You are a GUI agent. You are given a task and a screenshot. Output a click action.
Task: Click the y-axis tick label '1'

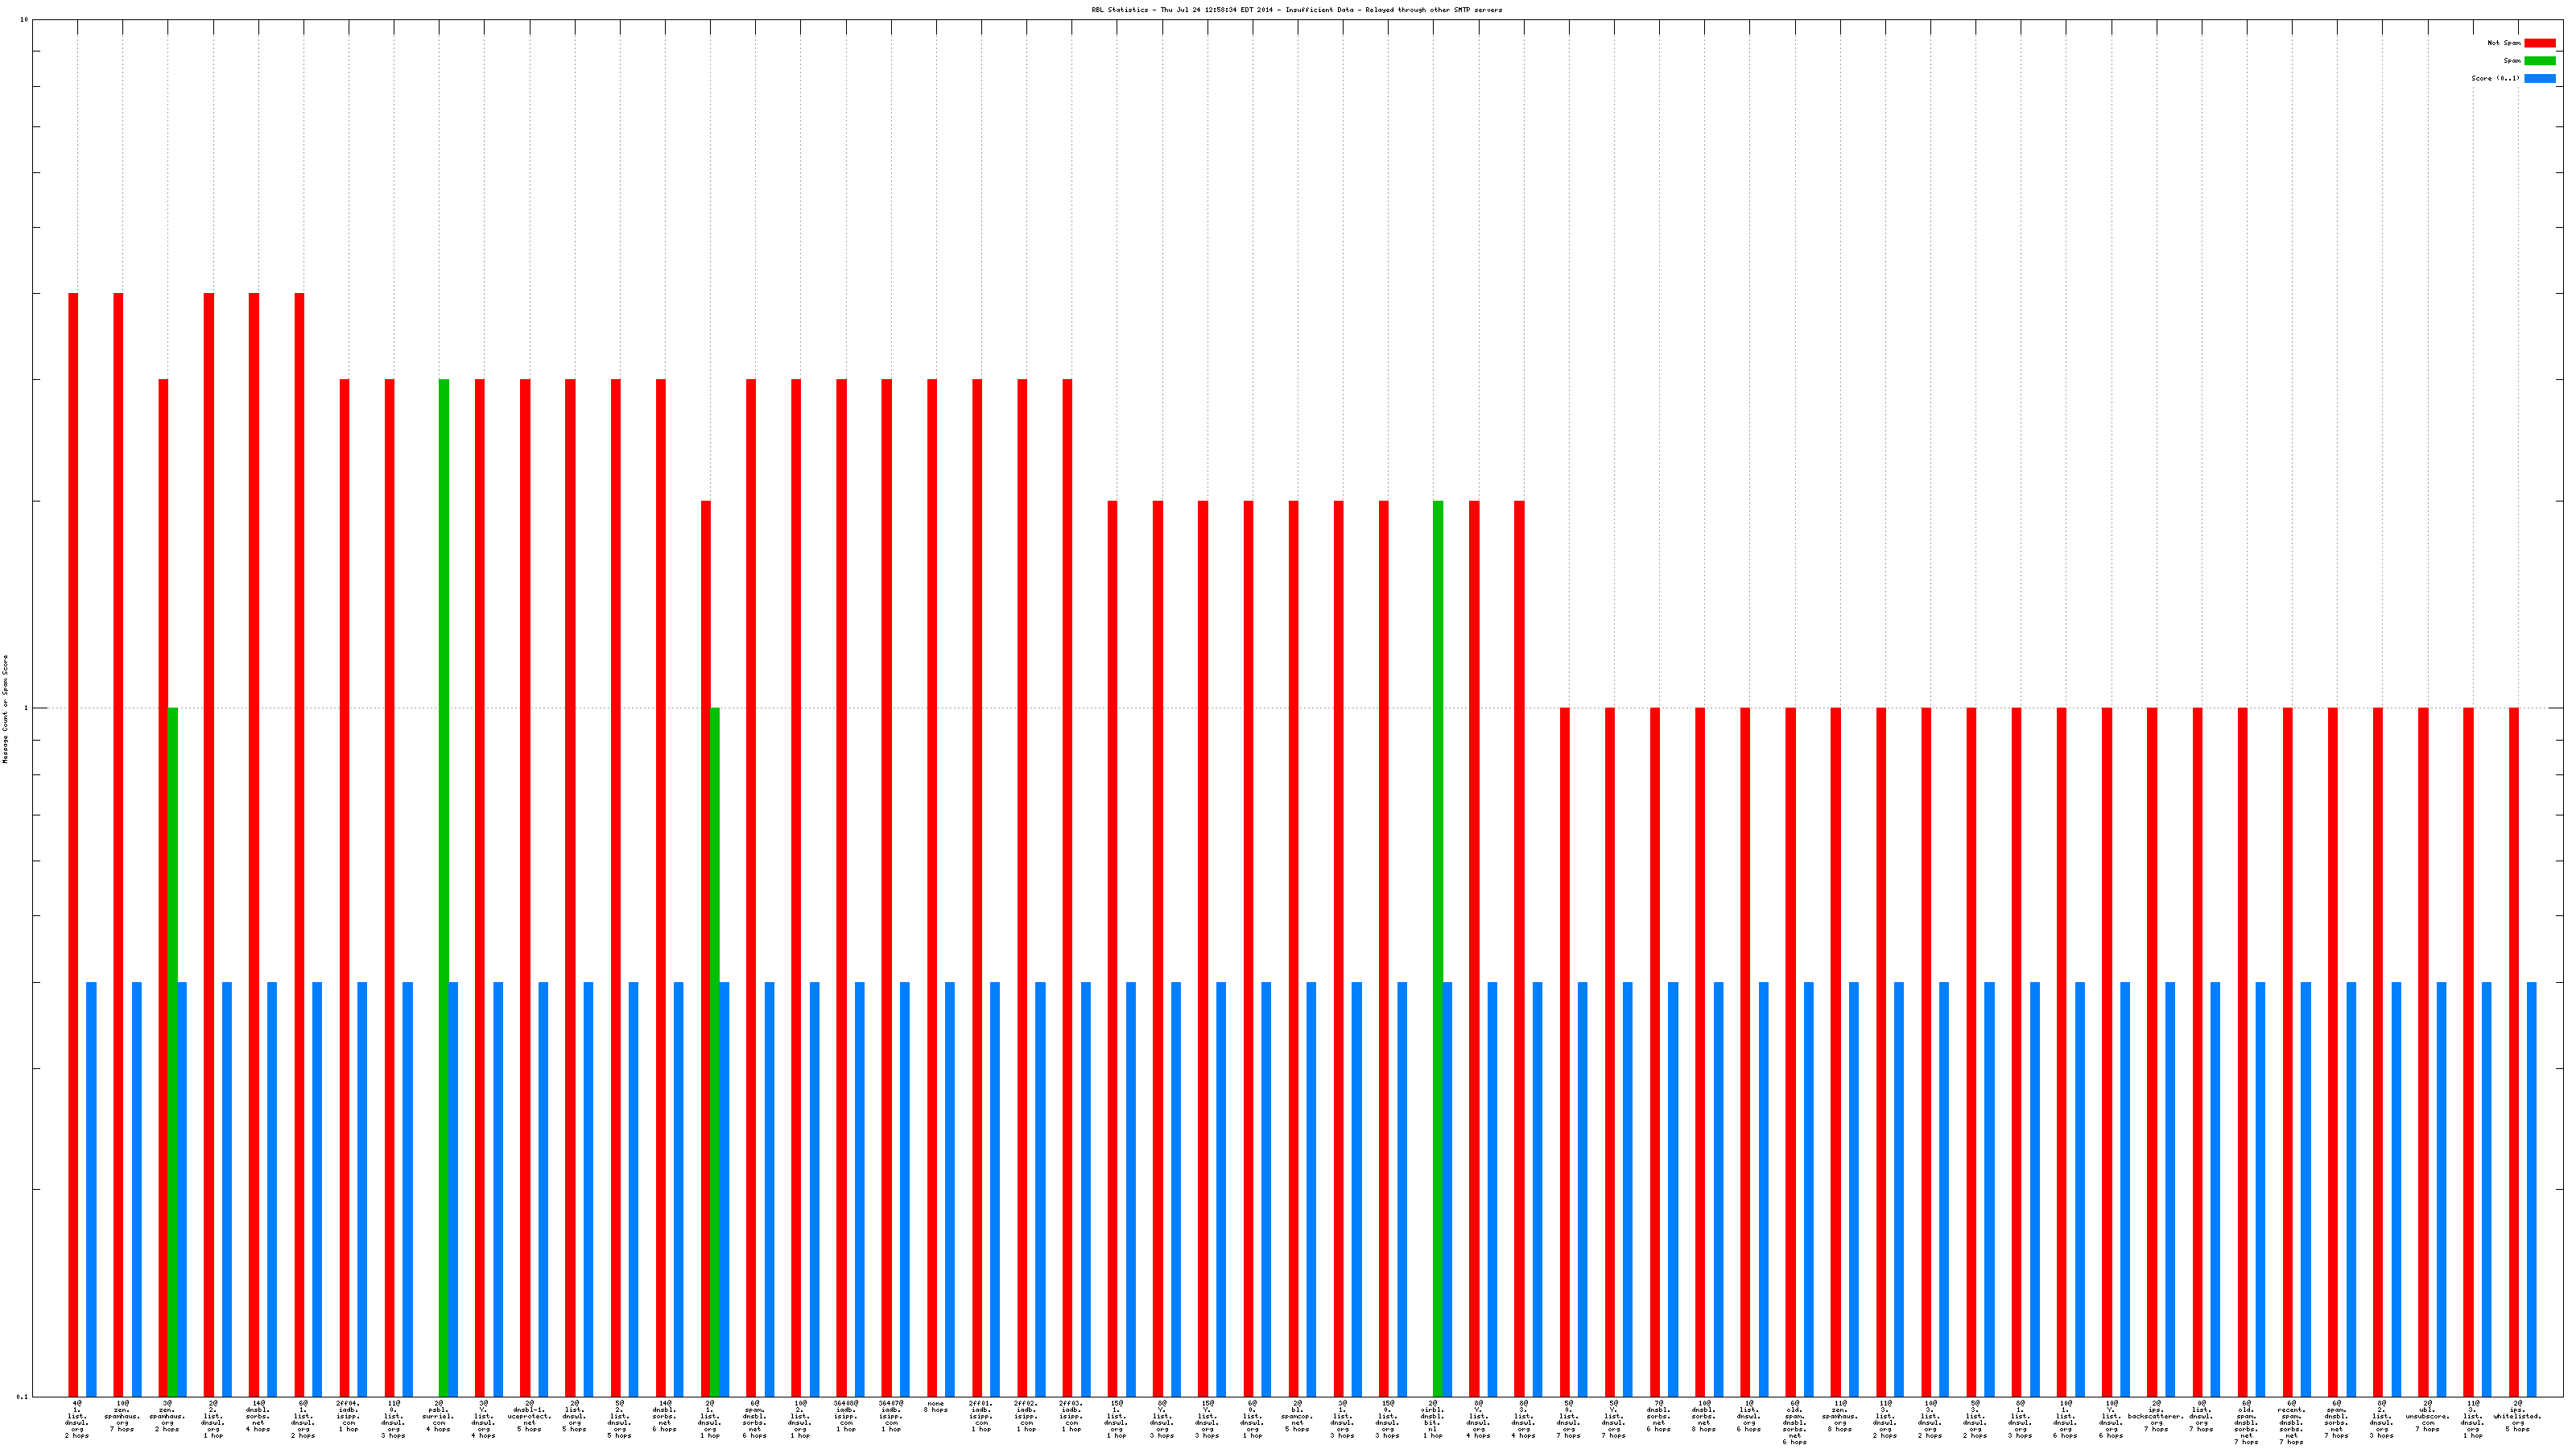pyautogui.click(x=26, y=709)
